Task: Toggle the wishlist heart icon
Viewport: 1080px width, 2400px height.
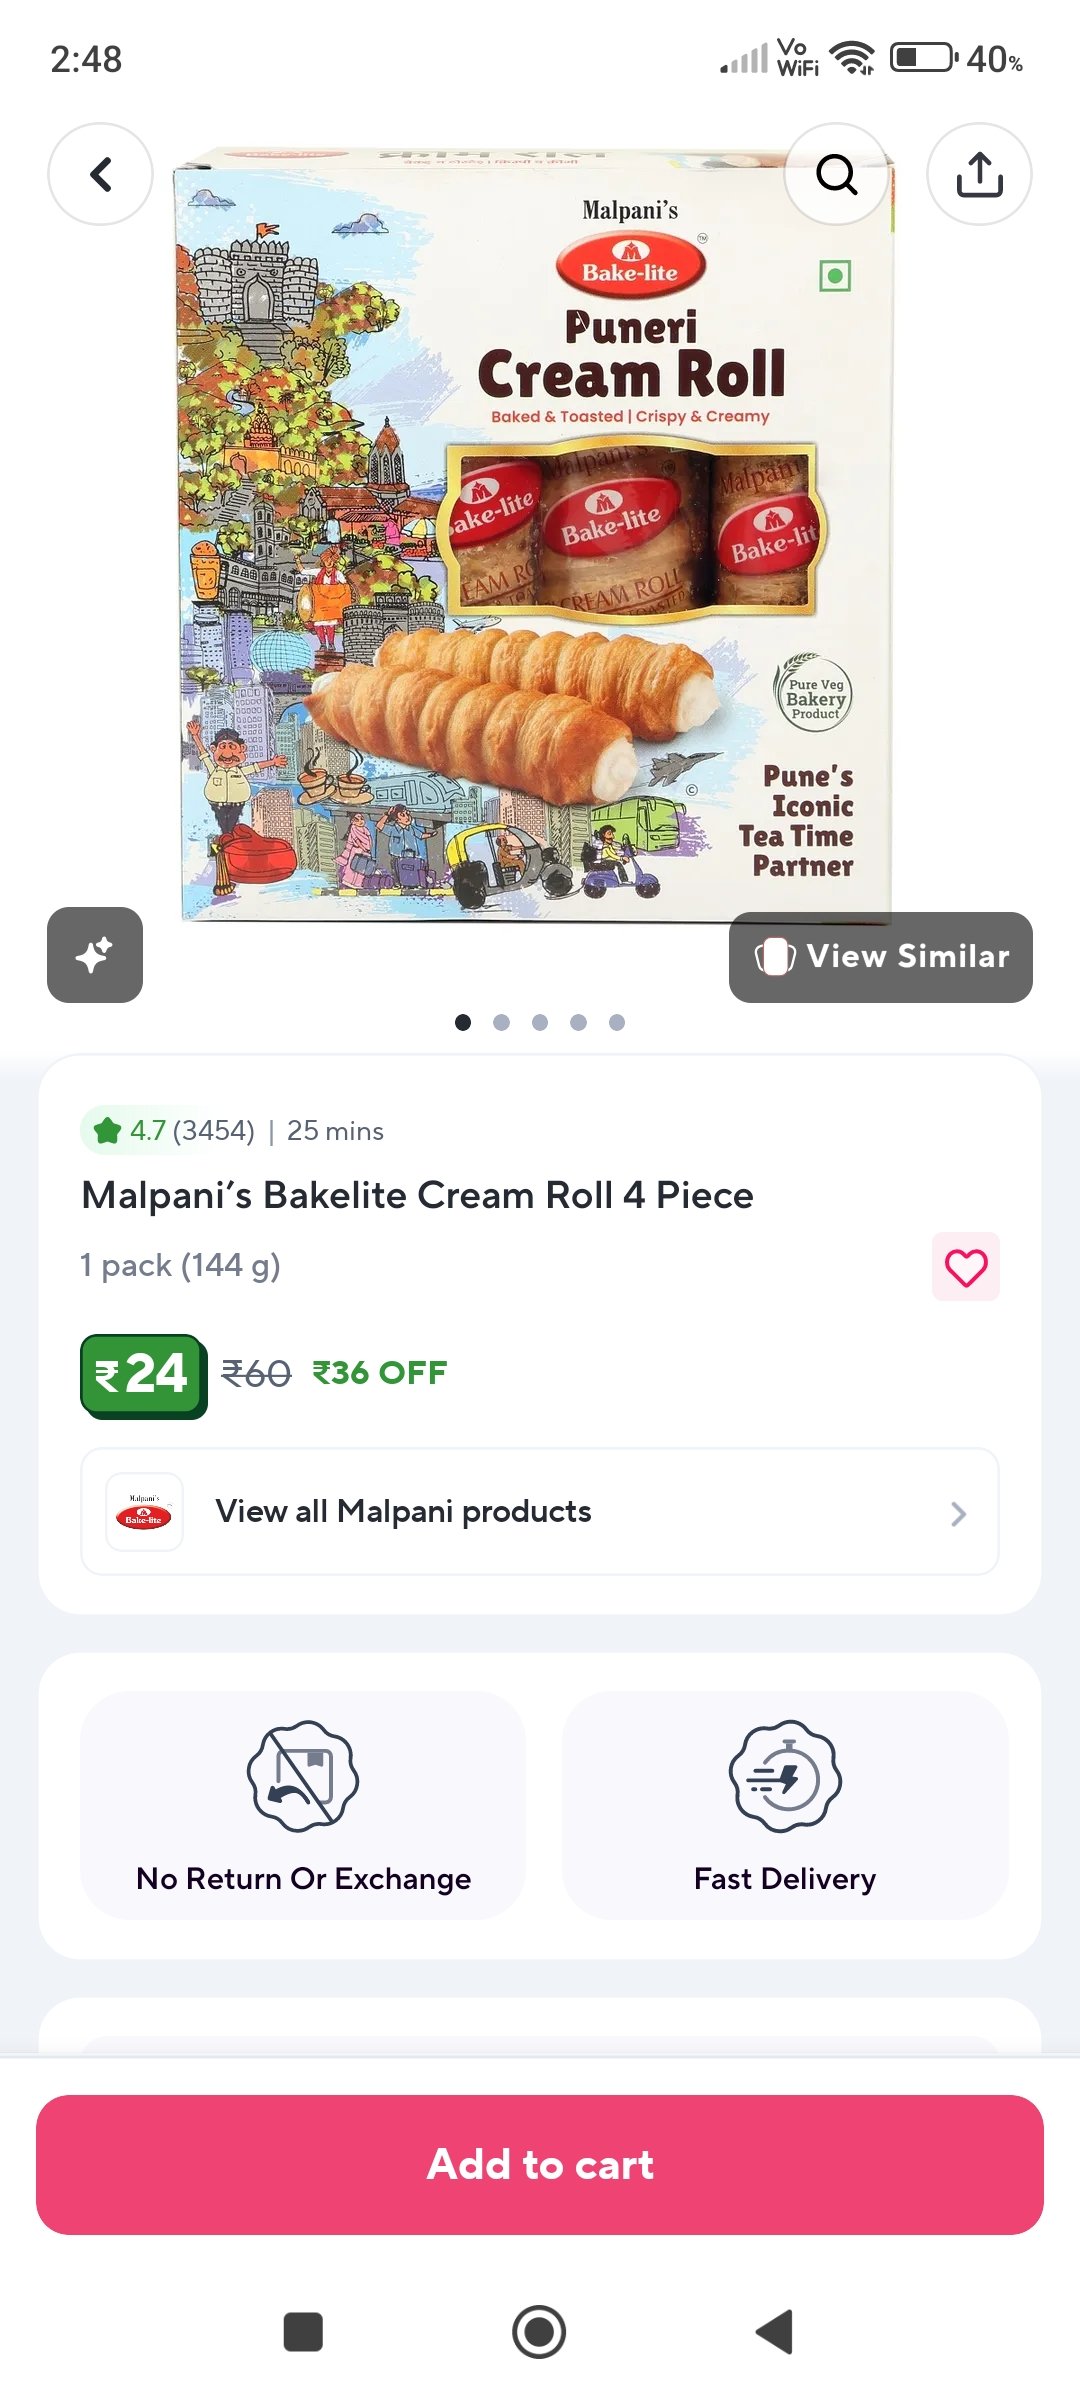Action: (965, 1267)
